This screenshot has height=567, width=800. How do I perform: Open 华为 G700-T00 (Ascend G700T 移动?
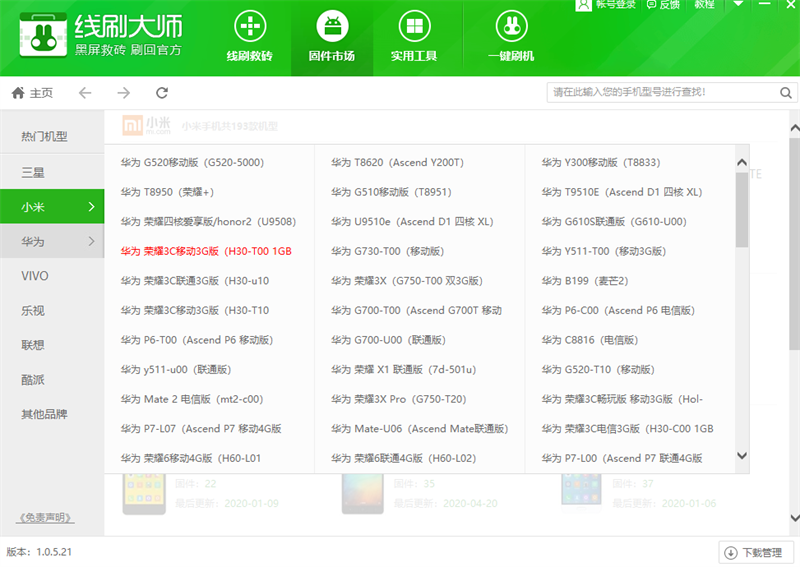(416, 311)
